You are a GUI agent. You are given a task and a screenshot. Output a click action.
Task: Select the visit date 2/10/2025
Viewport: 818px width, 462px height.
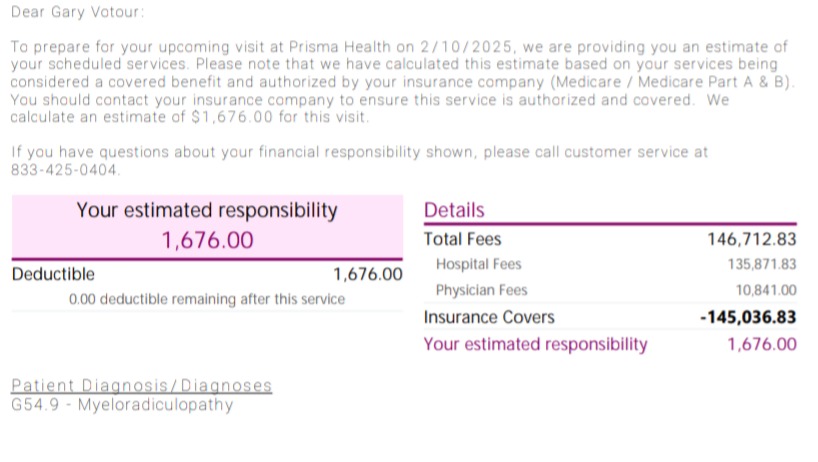tap(466, 47)
